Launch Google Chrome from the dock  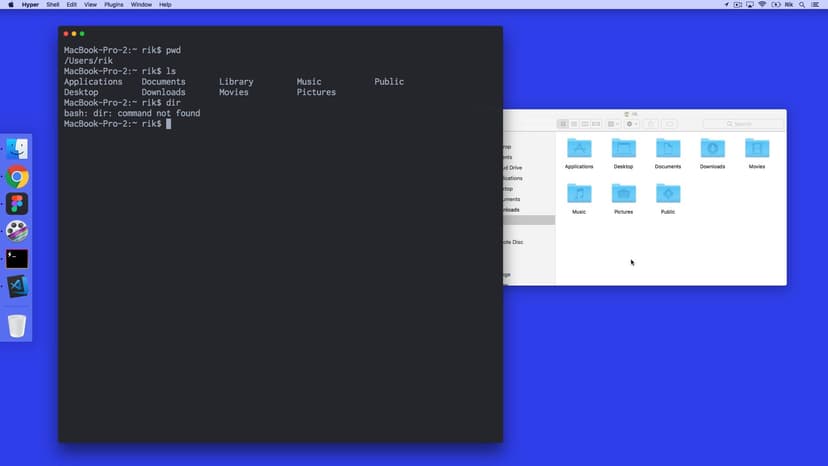click(17, 178)
